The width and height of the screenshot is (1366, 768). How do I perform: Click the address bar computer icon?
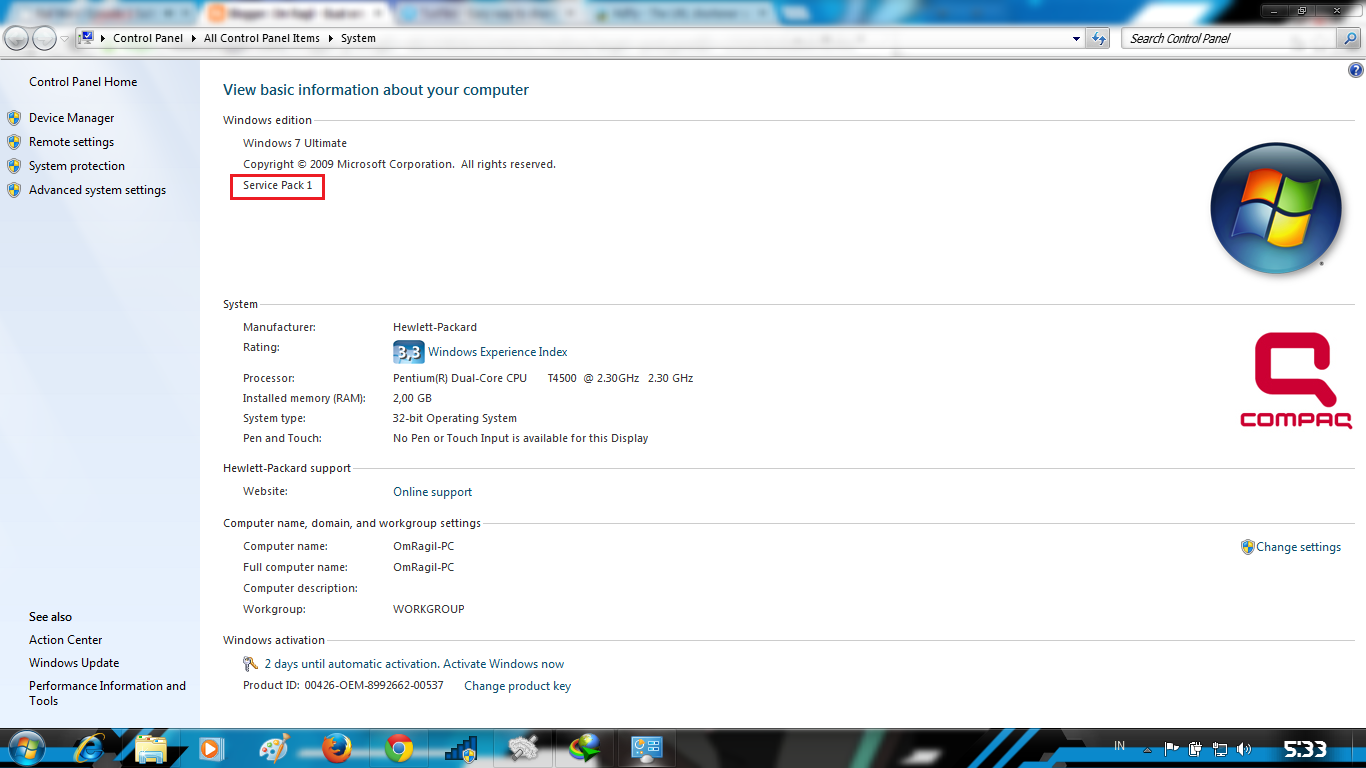(x=87, y=38)
